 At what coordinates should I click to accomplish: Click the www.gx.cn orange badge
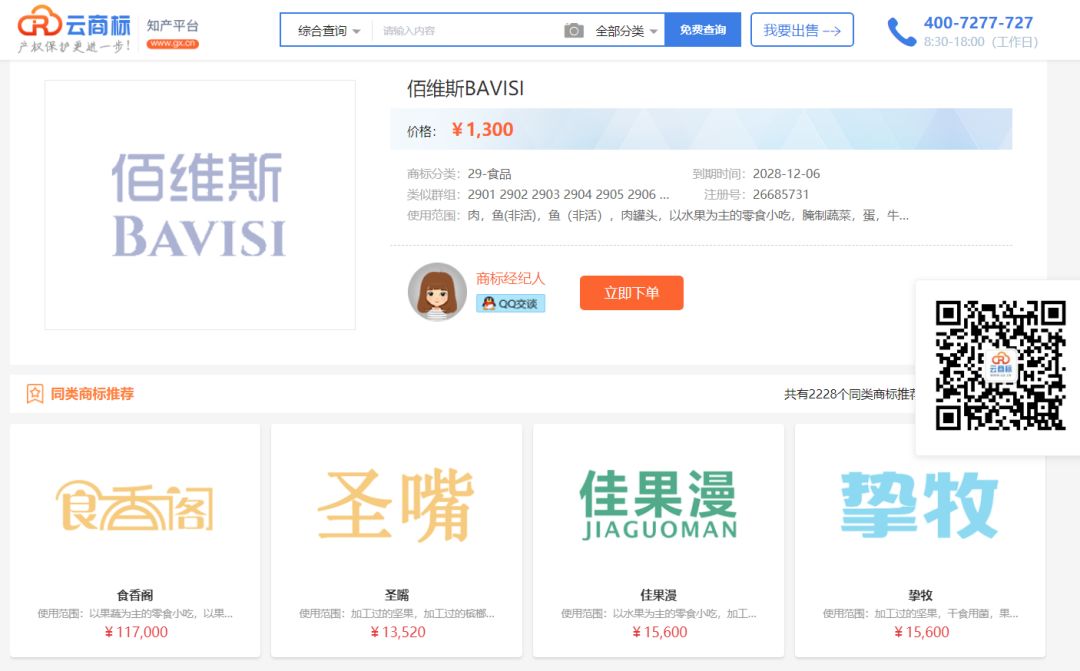coord(172,44)
